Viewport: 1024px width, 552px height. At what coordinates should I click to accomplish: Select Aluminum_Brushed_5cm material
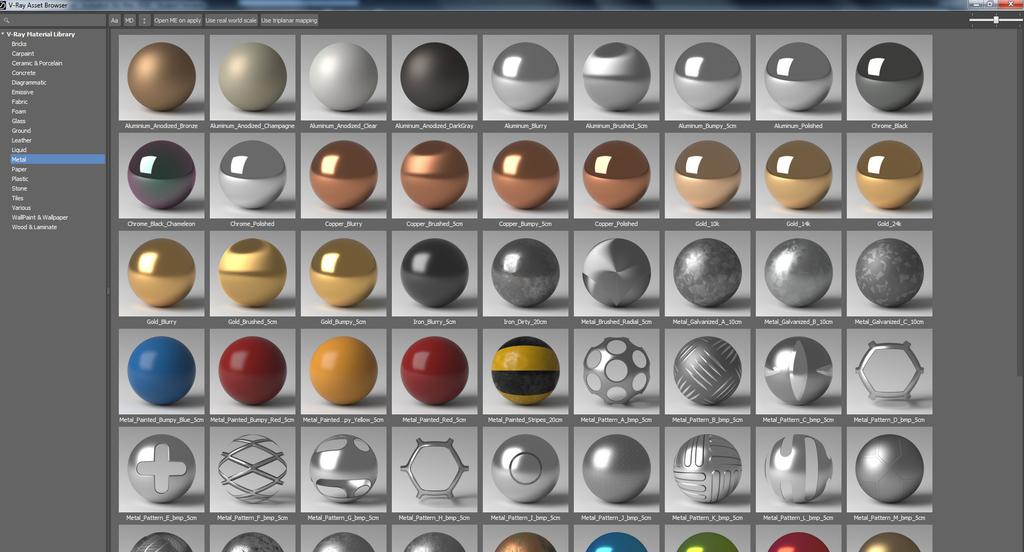(616, 78)
